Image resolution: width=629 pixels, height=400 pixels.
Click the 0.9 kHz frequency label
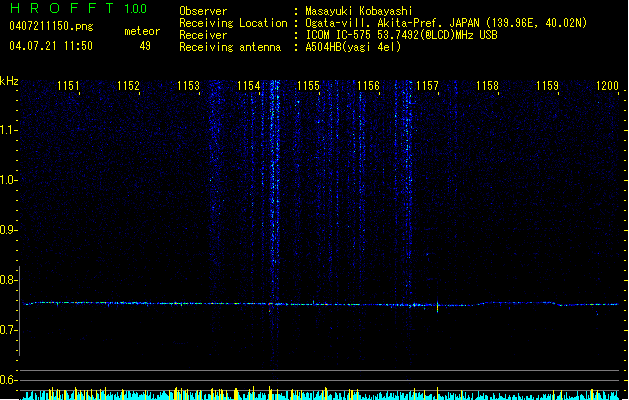pos(8,230)
